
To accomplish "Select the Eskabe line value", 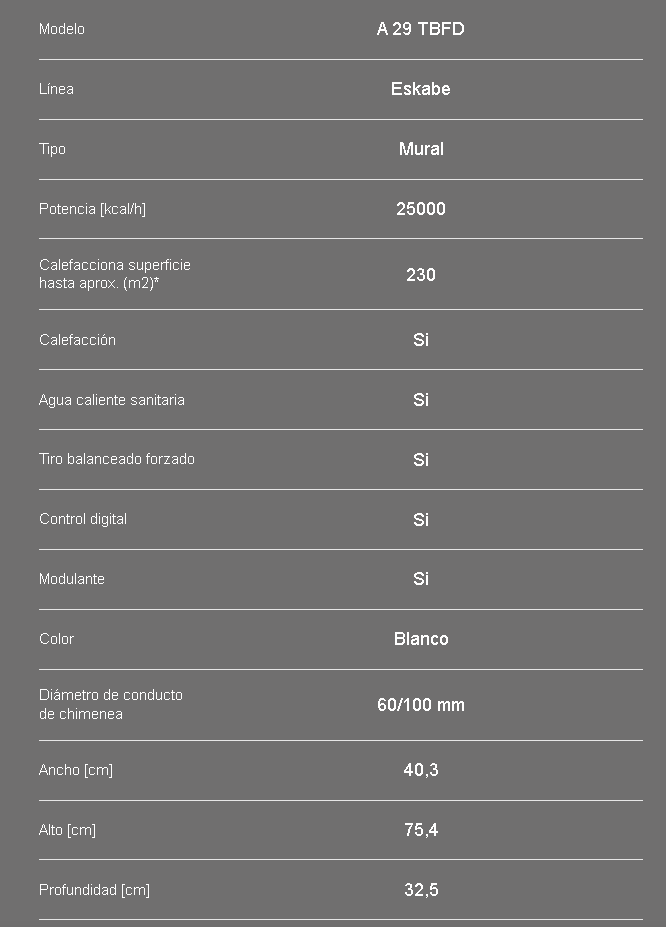I will (x=420, y=89).
